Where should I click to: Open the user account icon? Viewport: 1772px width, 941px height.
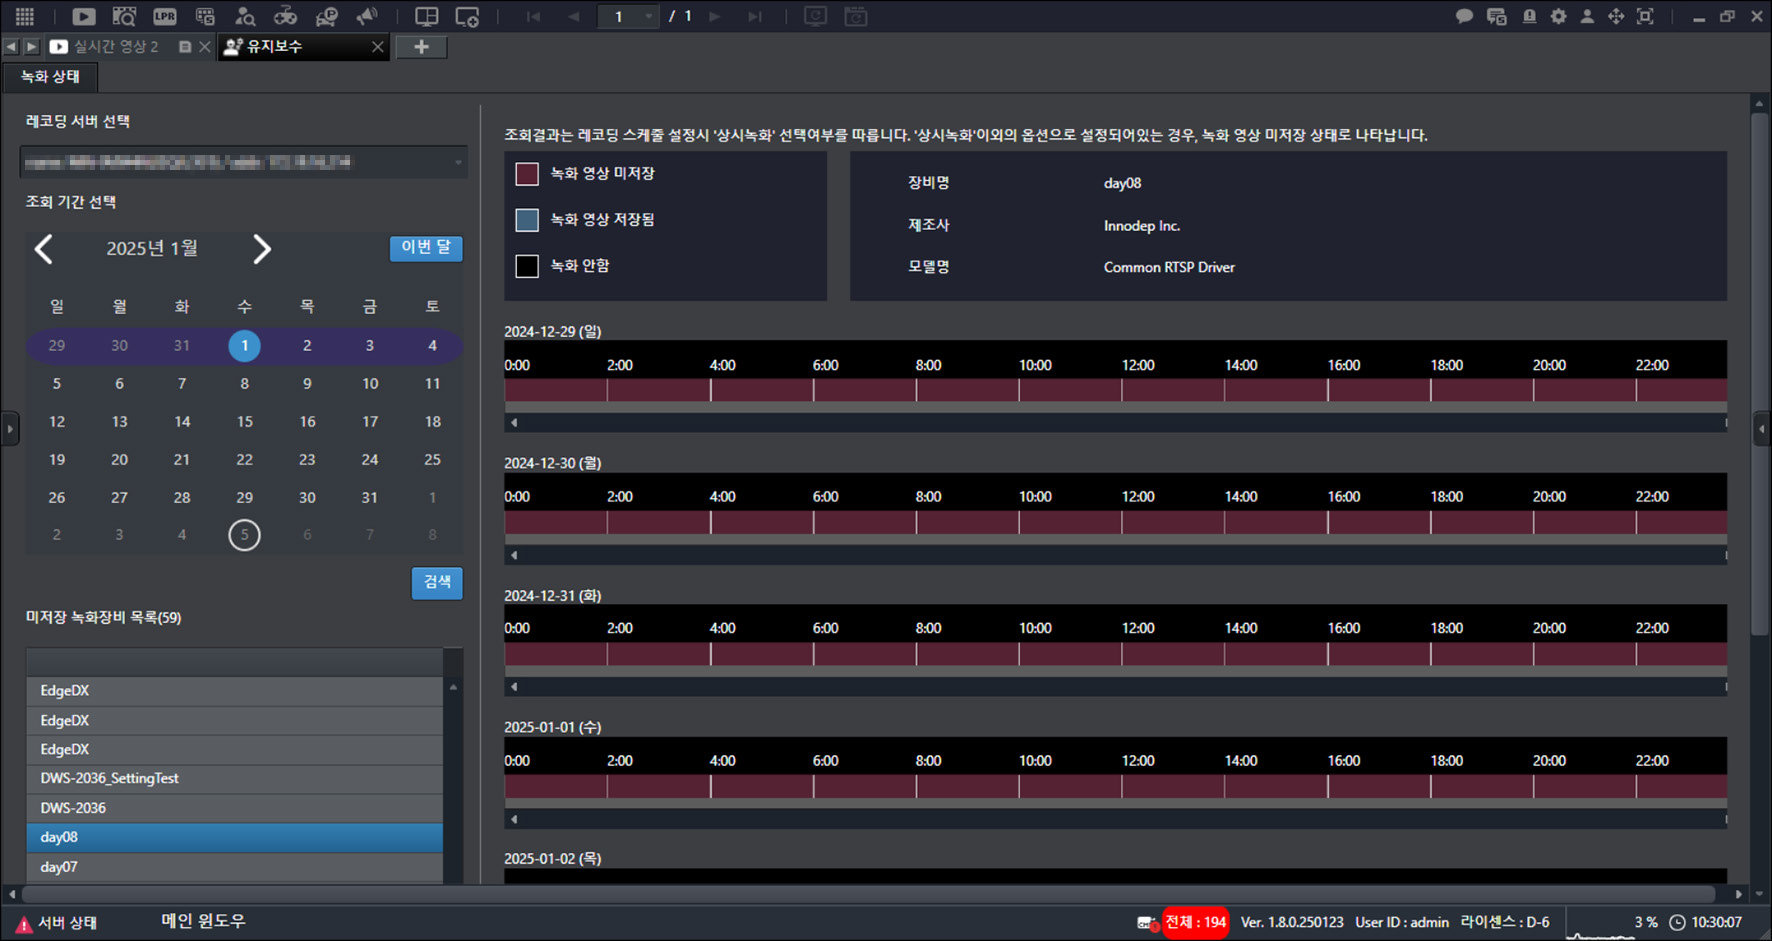[1587, 16]
